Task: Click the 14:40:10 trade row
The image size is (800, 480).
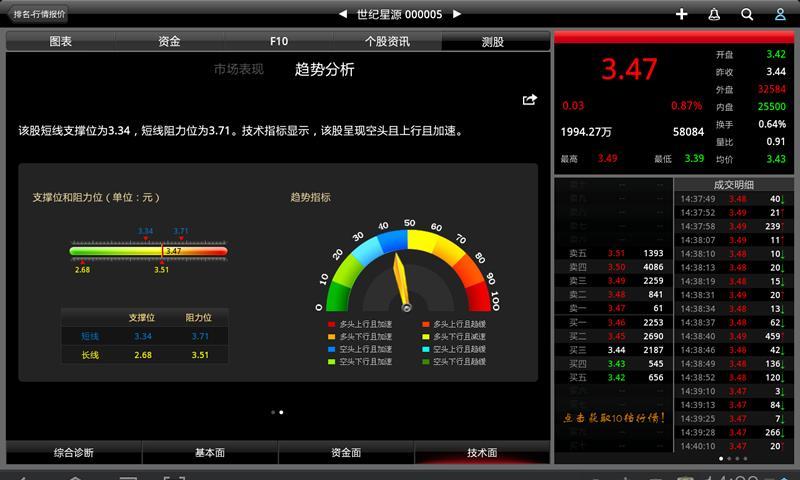Action: (734, 446)
